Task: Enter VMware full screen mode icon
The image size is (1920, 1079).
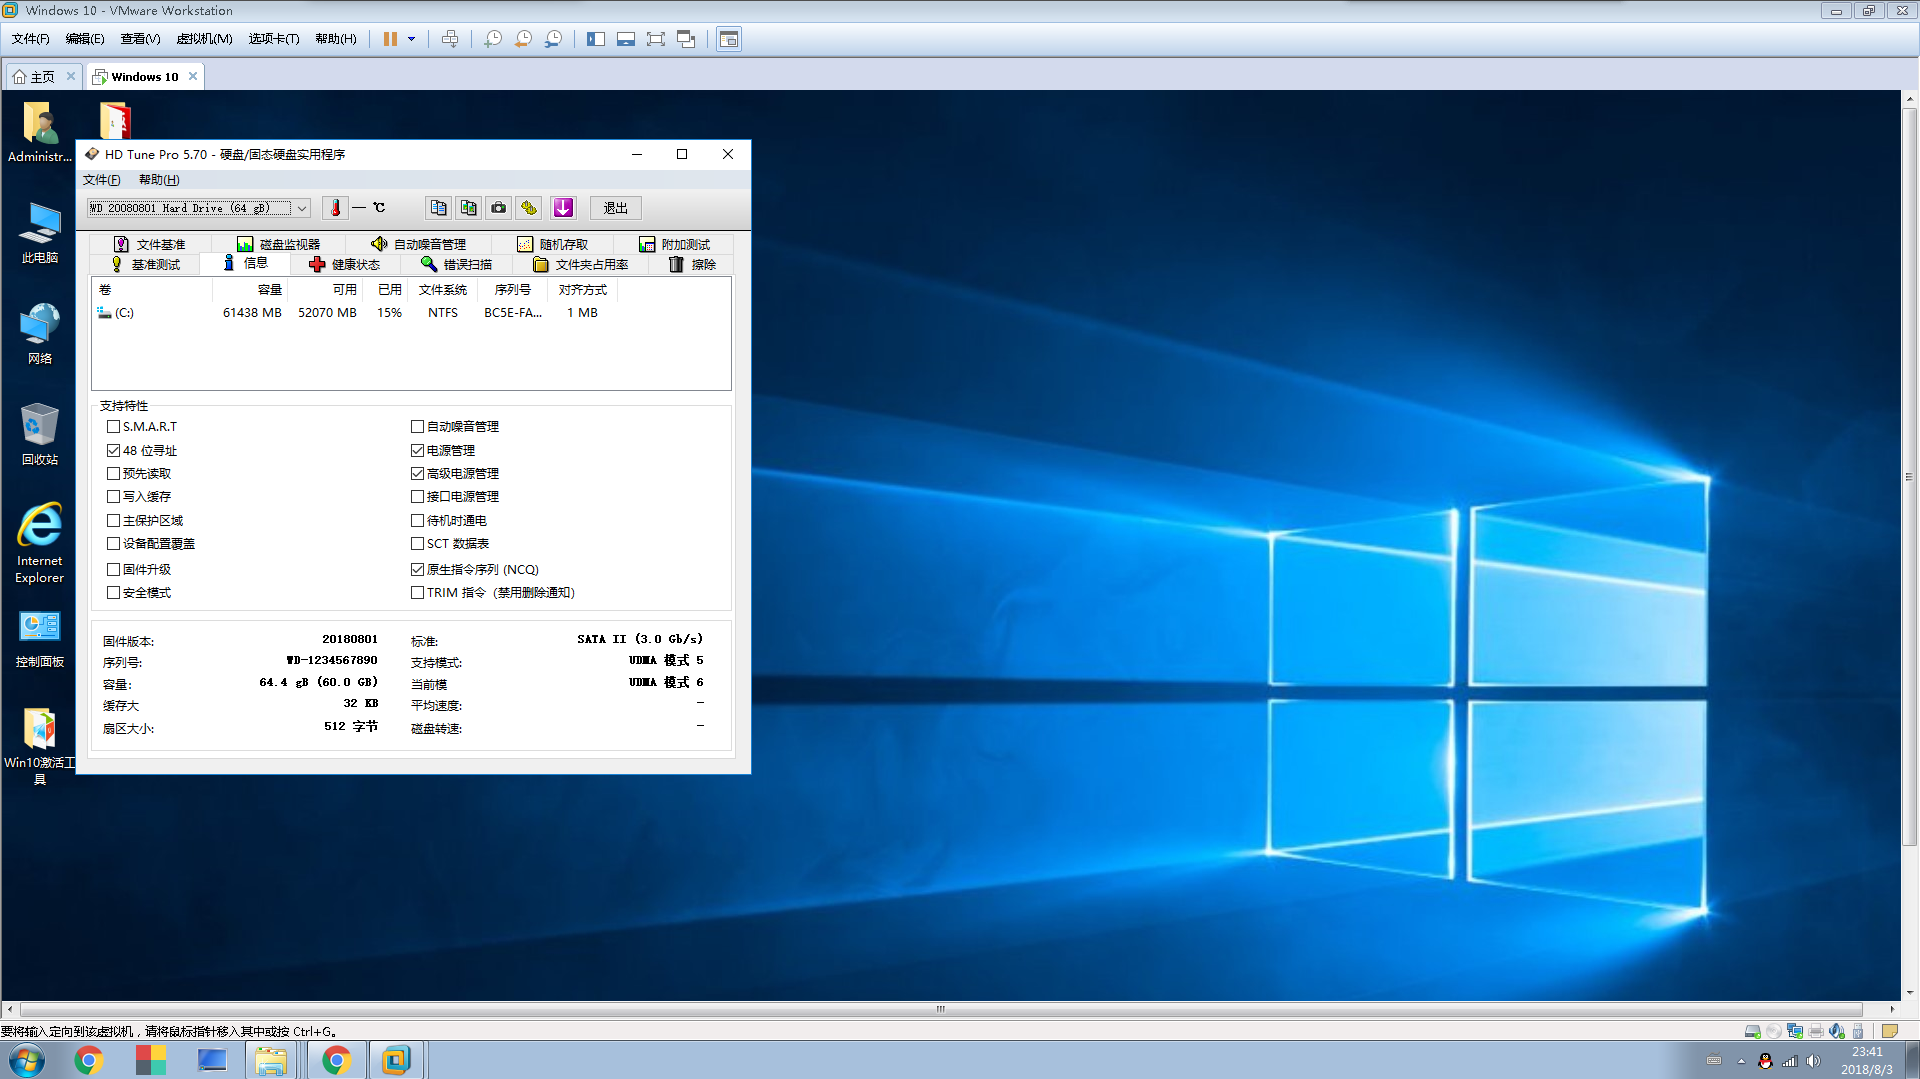Action: [655, 39]
